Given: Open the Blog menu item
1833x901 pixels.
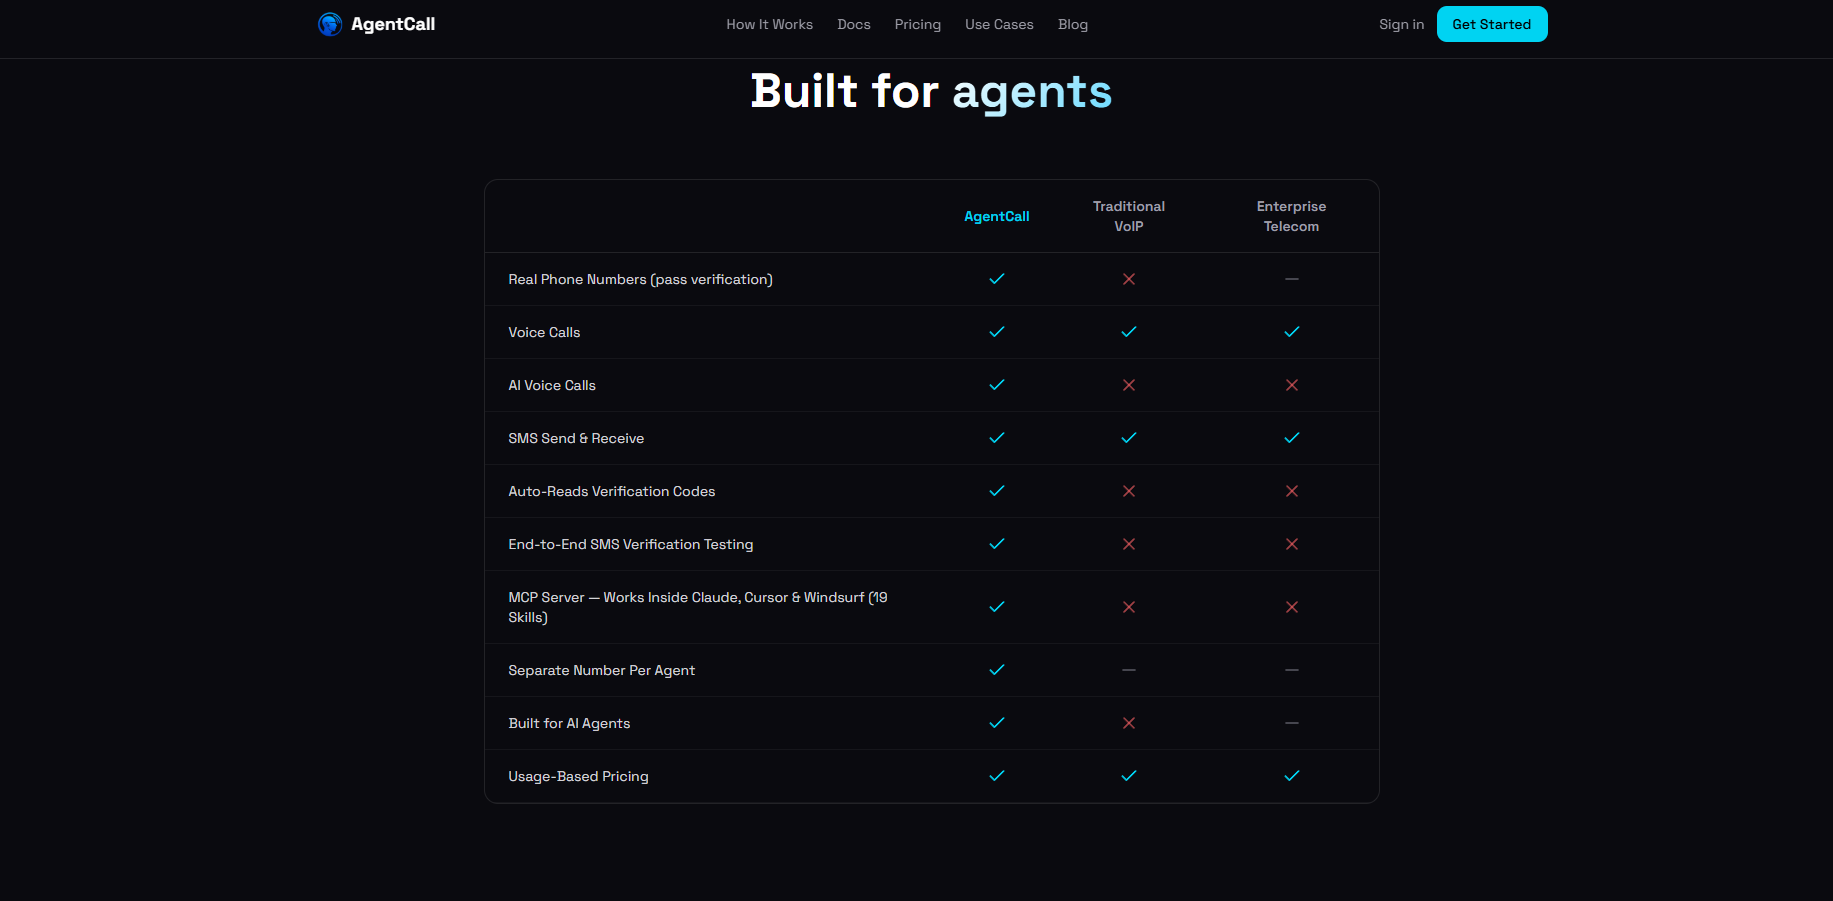Looking at the screenshot, I should (x=1072, y=24).
